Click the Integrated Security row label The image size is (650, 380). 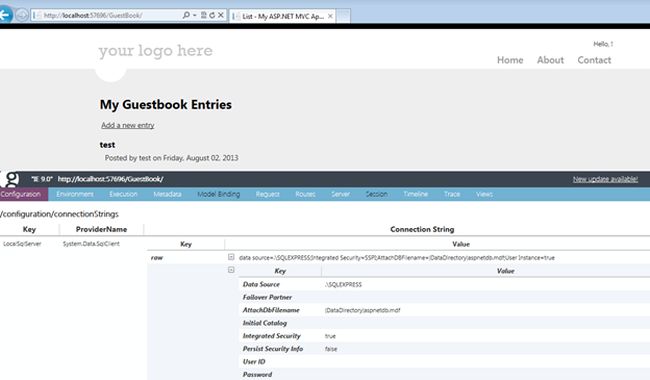[x=272, y=336]
